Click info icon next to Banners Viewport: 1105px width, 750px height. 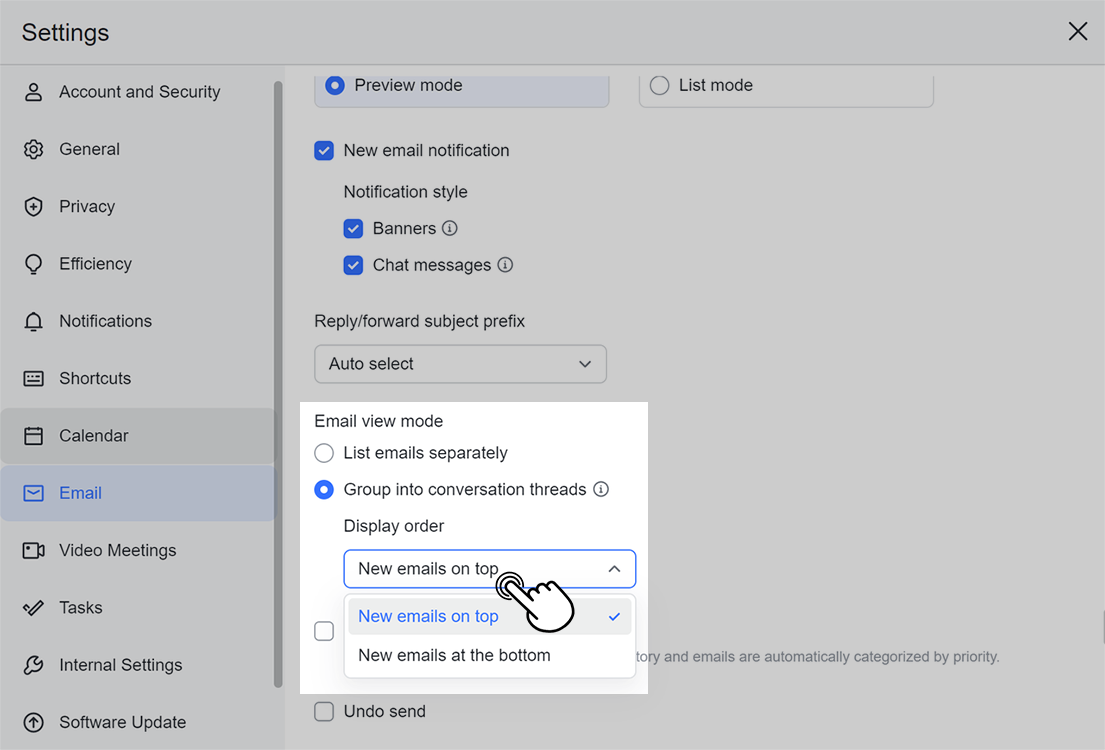[x=450, y=228]
